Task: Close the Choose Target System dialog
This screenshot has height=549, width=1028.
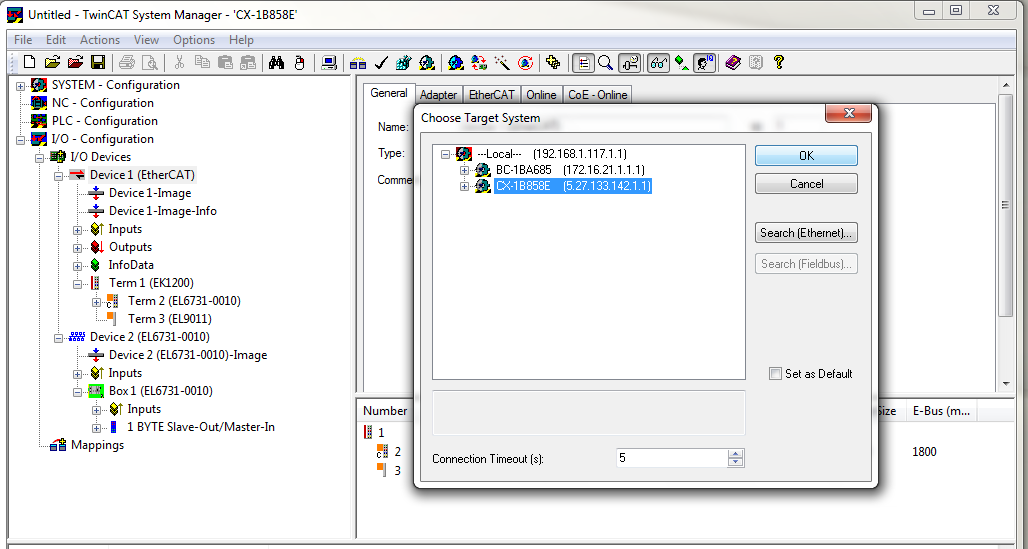Action: (848, 113)
